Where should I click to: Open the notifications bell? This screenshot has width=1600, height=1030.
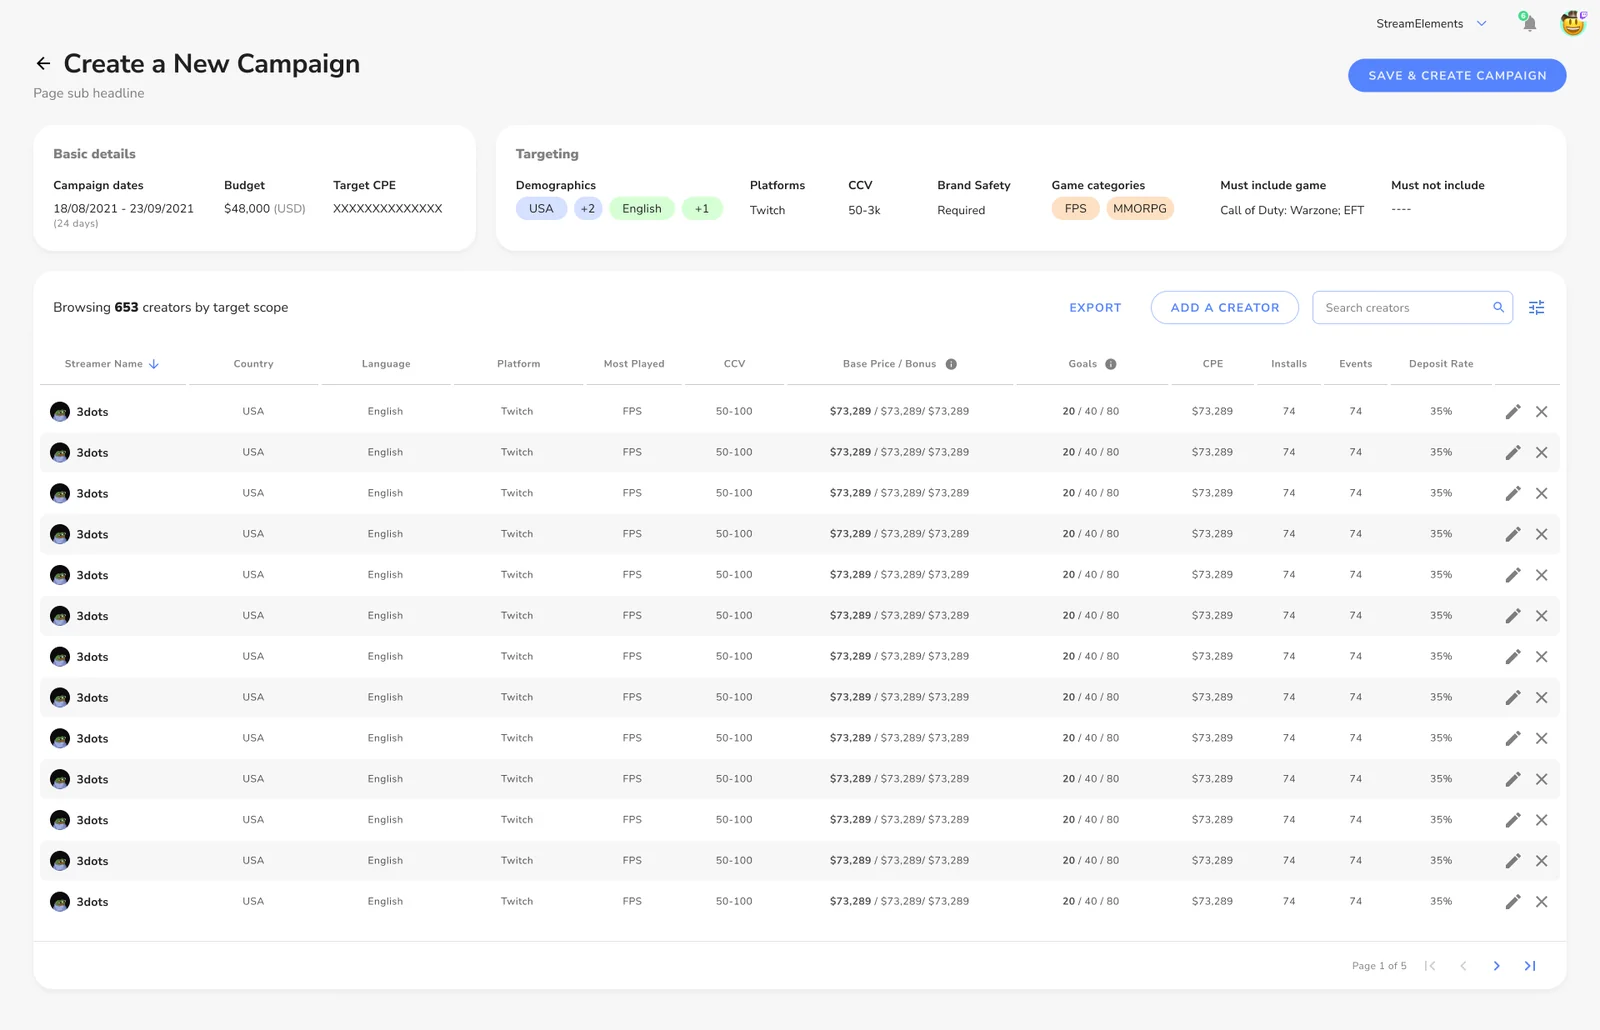coord(1529,23)
